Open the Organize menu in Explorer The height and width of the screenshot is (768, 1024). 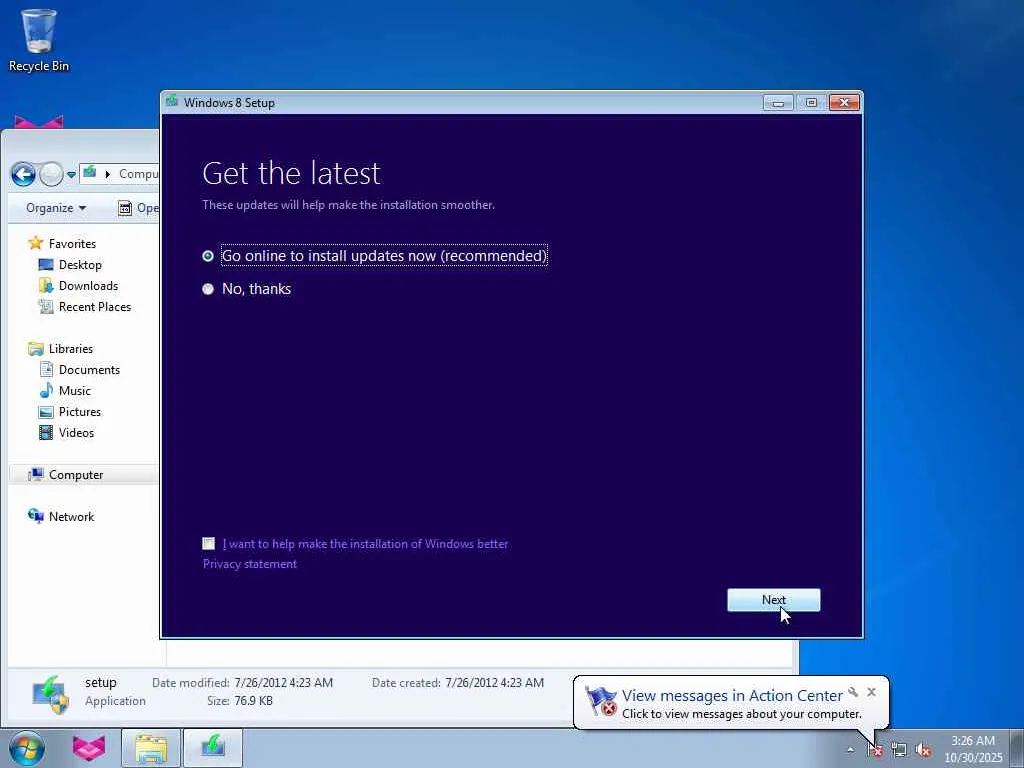tap(56, 208)
